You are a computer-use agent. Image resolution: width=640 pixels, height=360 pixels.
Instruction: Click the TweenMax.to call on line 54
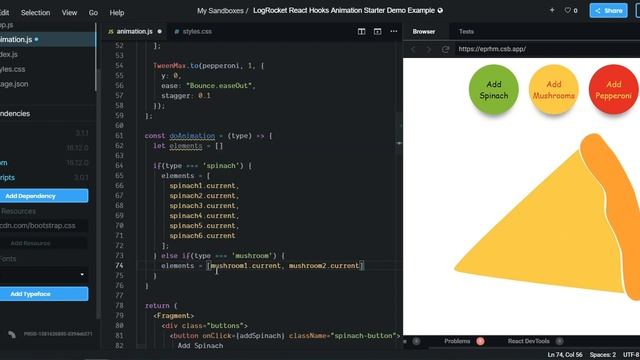coord(176,65)
